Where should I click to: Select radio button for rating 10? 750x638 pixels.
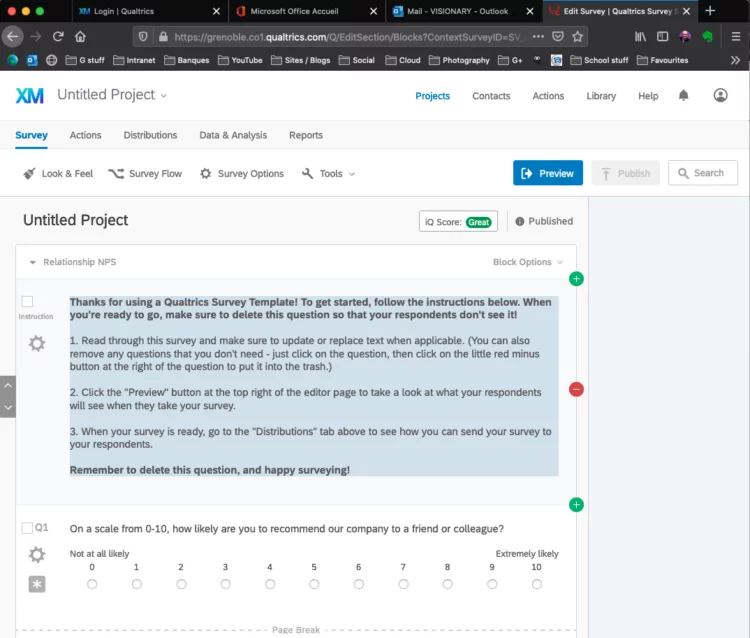(537, 584)
